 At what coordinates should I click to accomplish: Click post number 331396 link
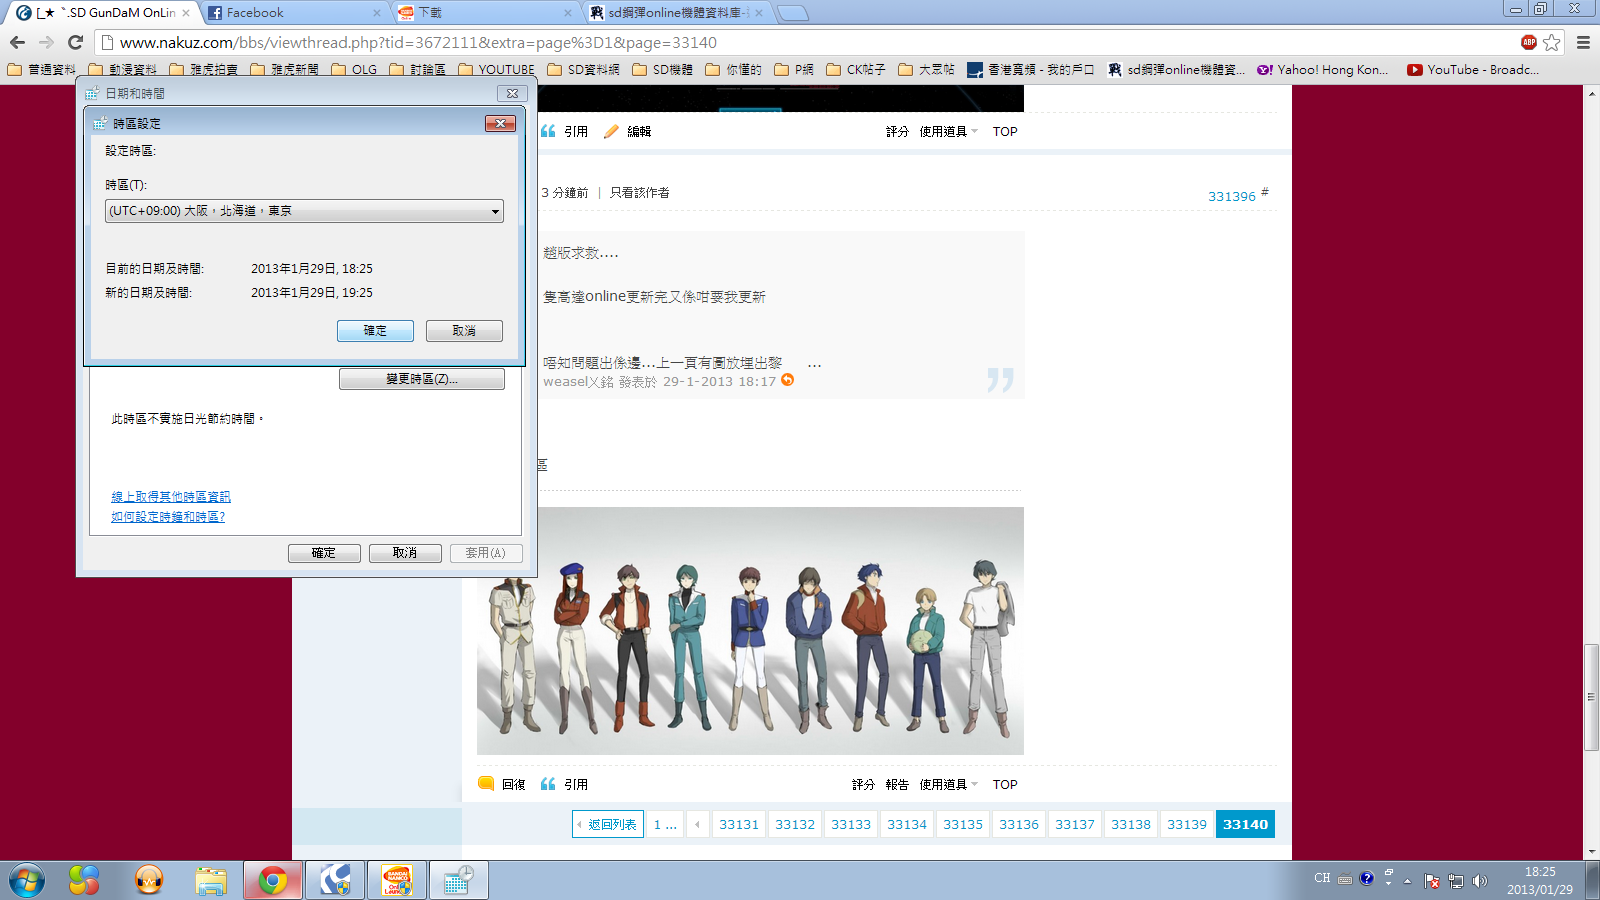[1232, 196]
